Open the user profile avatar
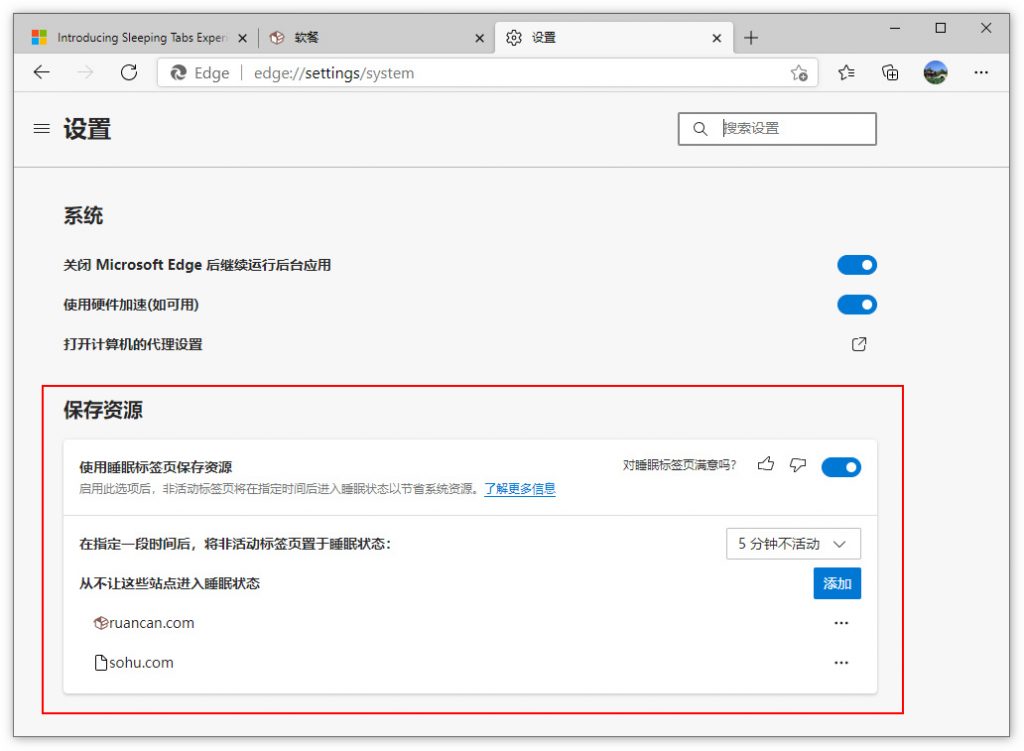 pyautogui.click(x=935, y=72)
